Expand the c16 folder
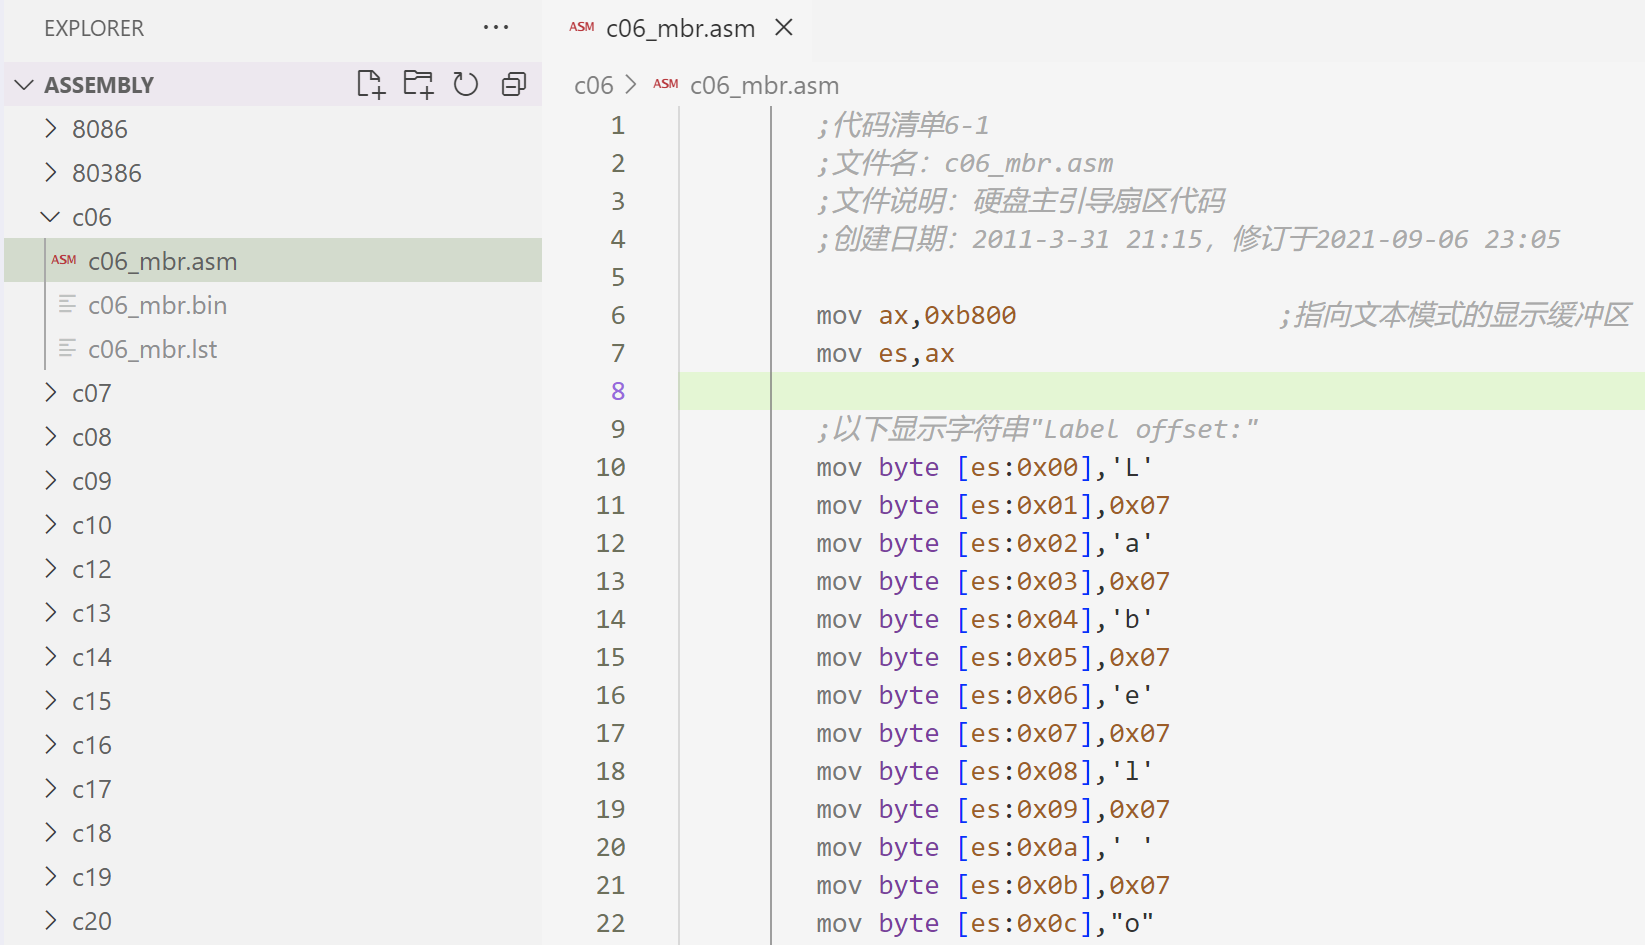 click(x=273, y=745)
